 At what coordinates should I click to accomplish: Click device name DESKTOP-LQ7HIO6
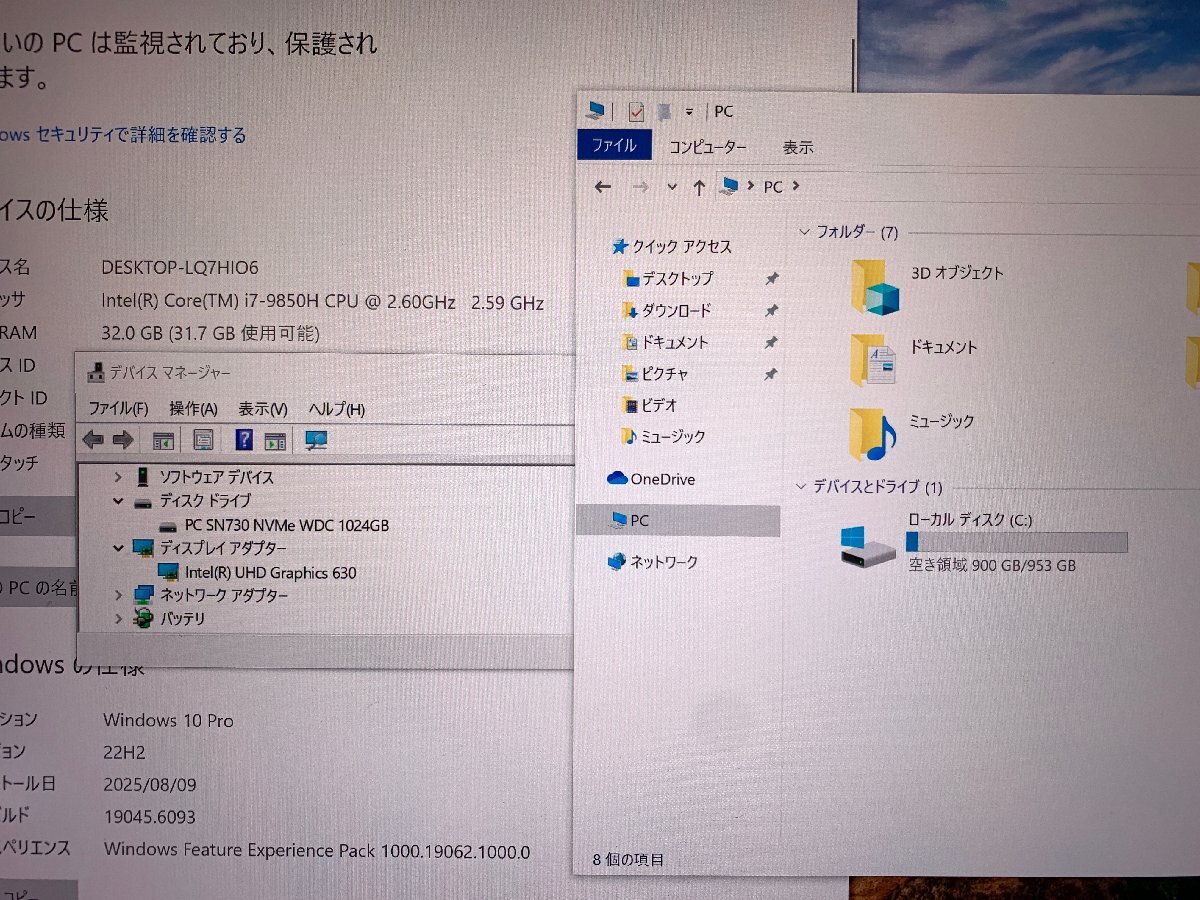pyautogui.click(x=180, y=268)
